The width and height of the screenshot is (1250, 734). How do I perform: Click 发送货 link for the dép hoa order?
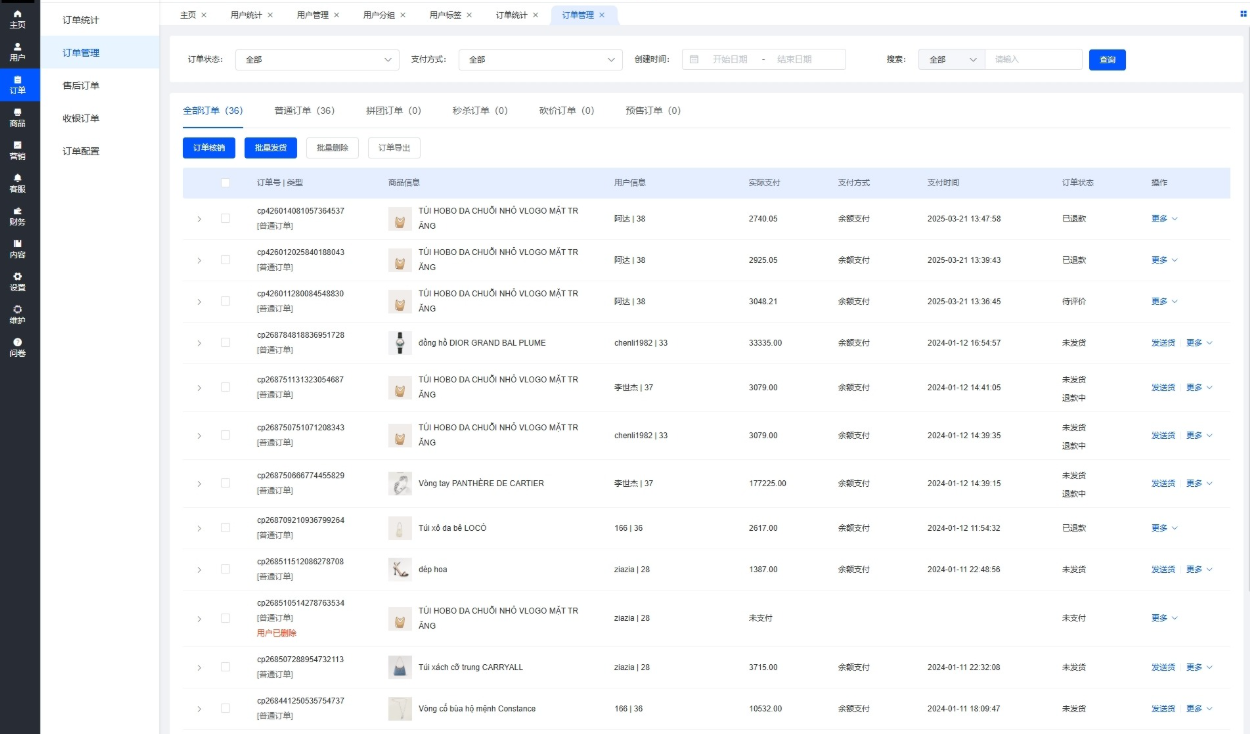coord(1163,570)
